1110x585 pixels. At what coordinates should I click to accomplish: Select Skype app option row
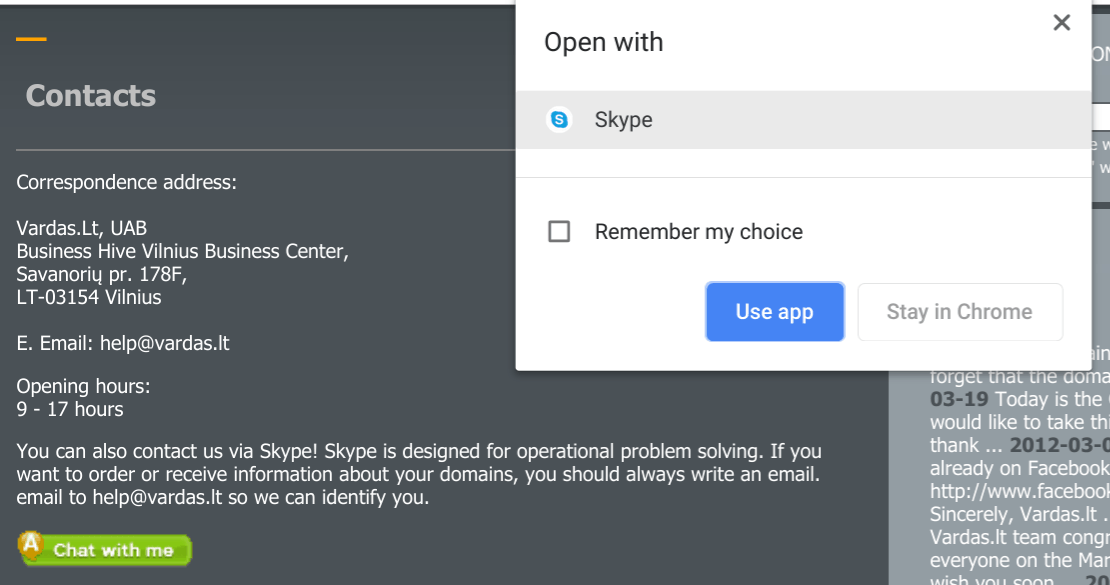(803, 120)
